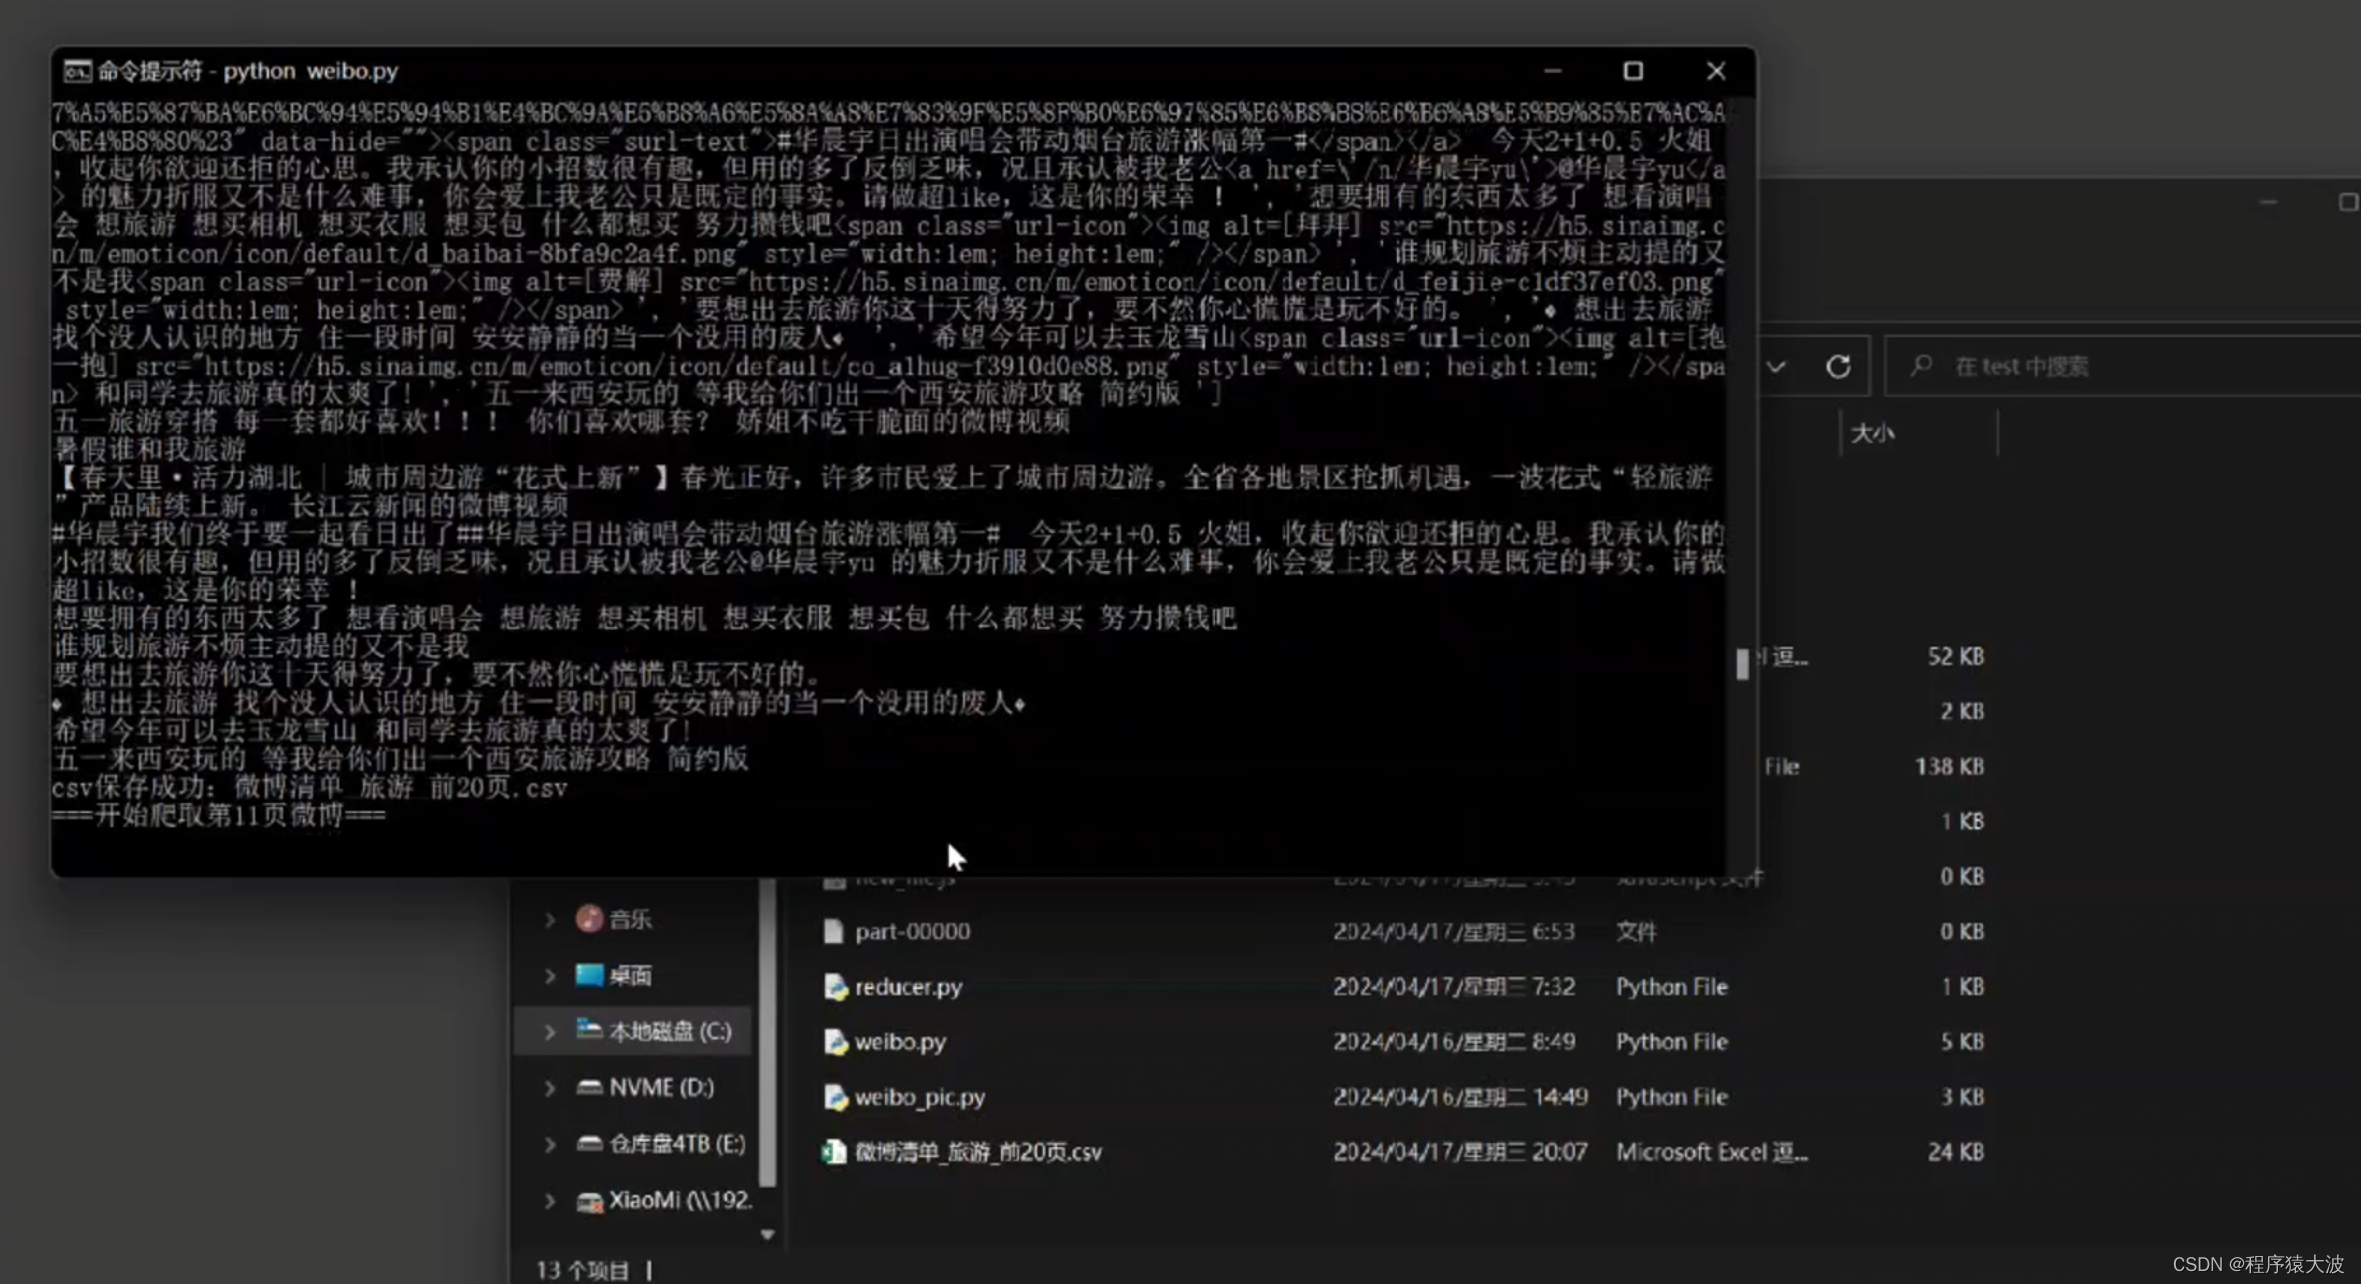Click the search magnifier icon
Screen dimensions: 2361x1284
[1923, 366]
